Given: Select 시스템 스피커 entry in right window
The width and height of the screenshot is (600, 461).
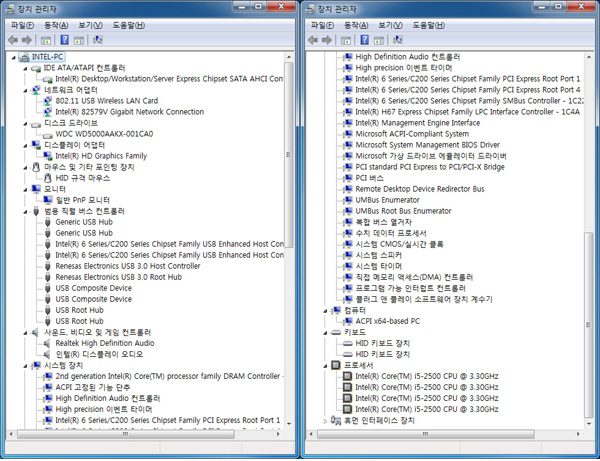Looking at the screenshot, I should pyautogui.click(x=378, y=256).
